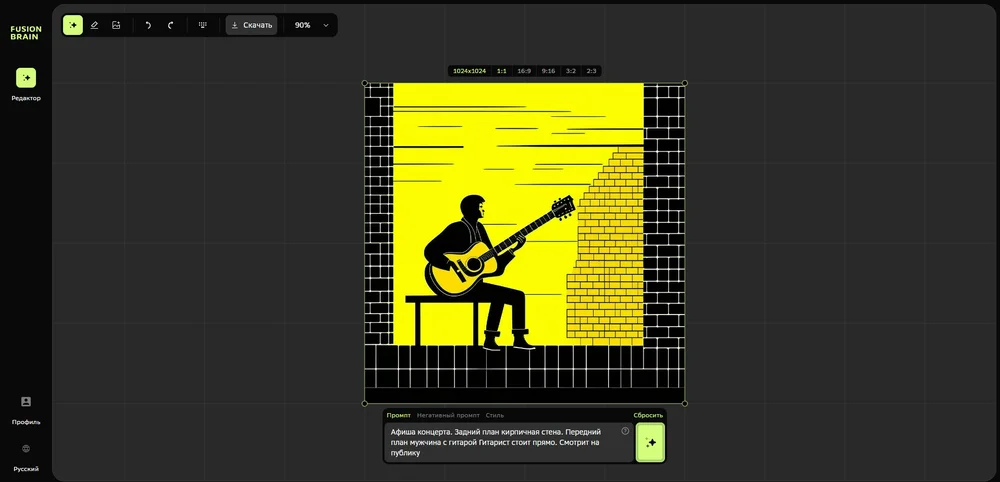Switch to the Негативный промпт tab
This screenshot has width=1000, height=482.
tap(448, 415)
